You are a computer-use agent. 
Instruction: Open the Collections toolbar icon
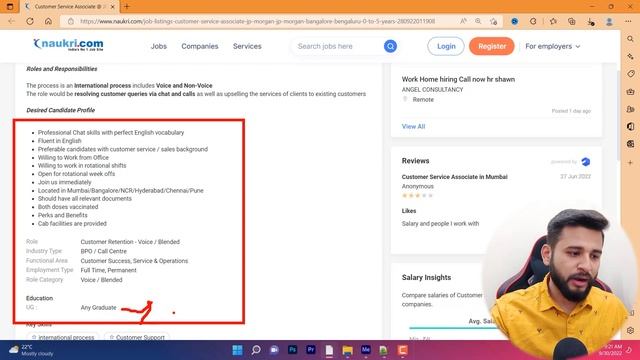click(x=572, y=21)
